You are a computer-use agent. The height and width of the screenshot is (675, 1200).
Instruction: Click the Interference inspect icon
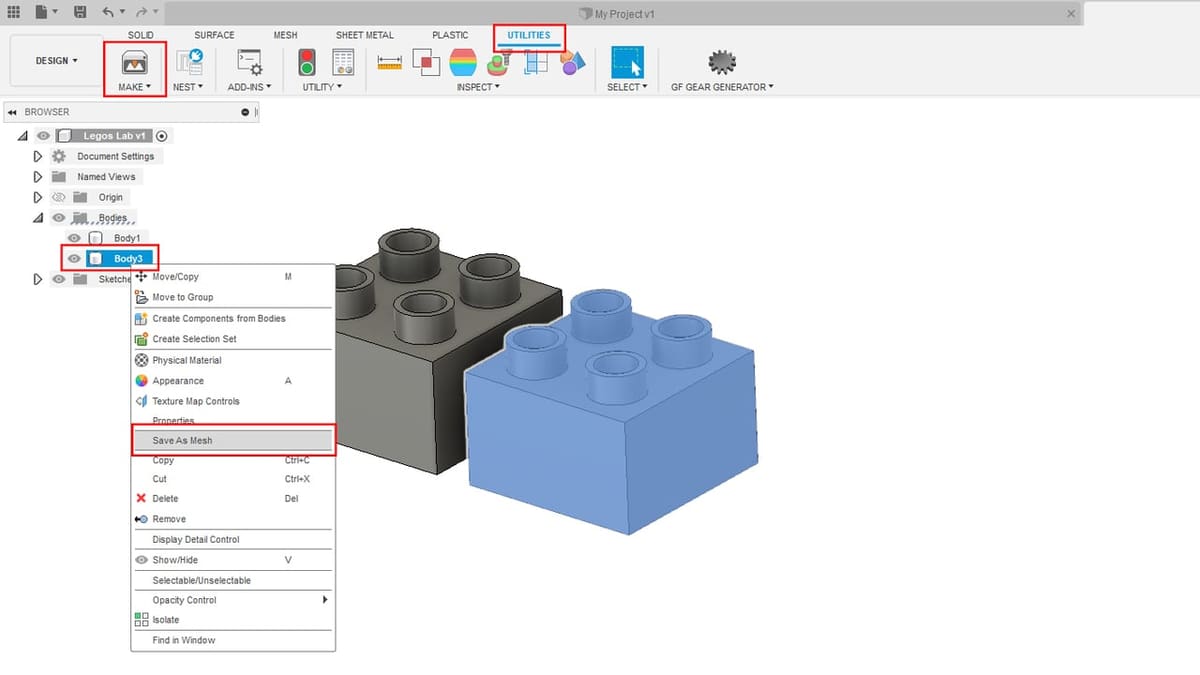[427, 63]
